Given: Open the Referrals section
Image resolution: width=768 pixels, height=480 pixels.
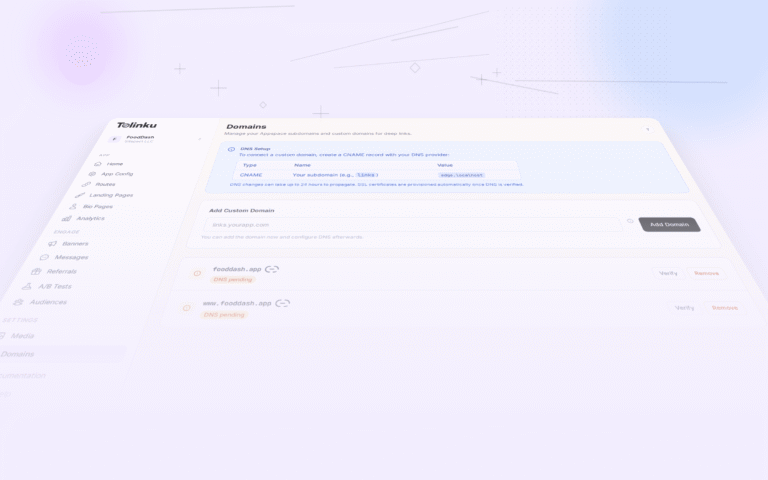Looking at the screenshot, I should [x=54, y=271].
